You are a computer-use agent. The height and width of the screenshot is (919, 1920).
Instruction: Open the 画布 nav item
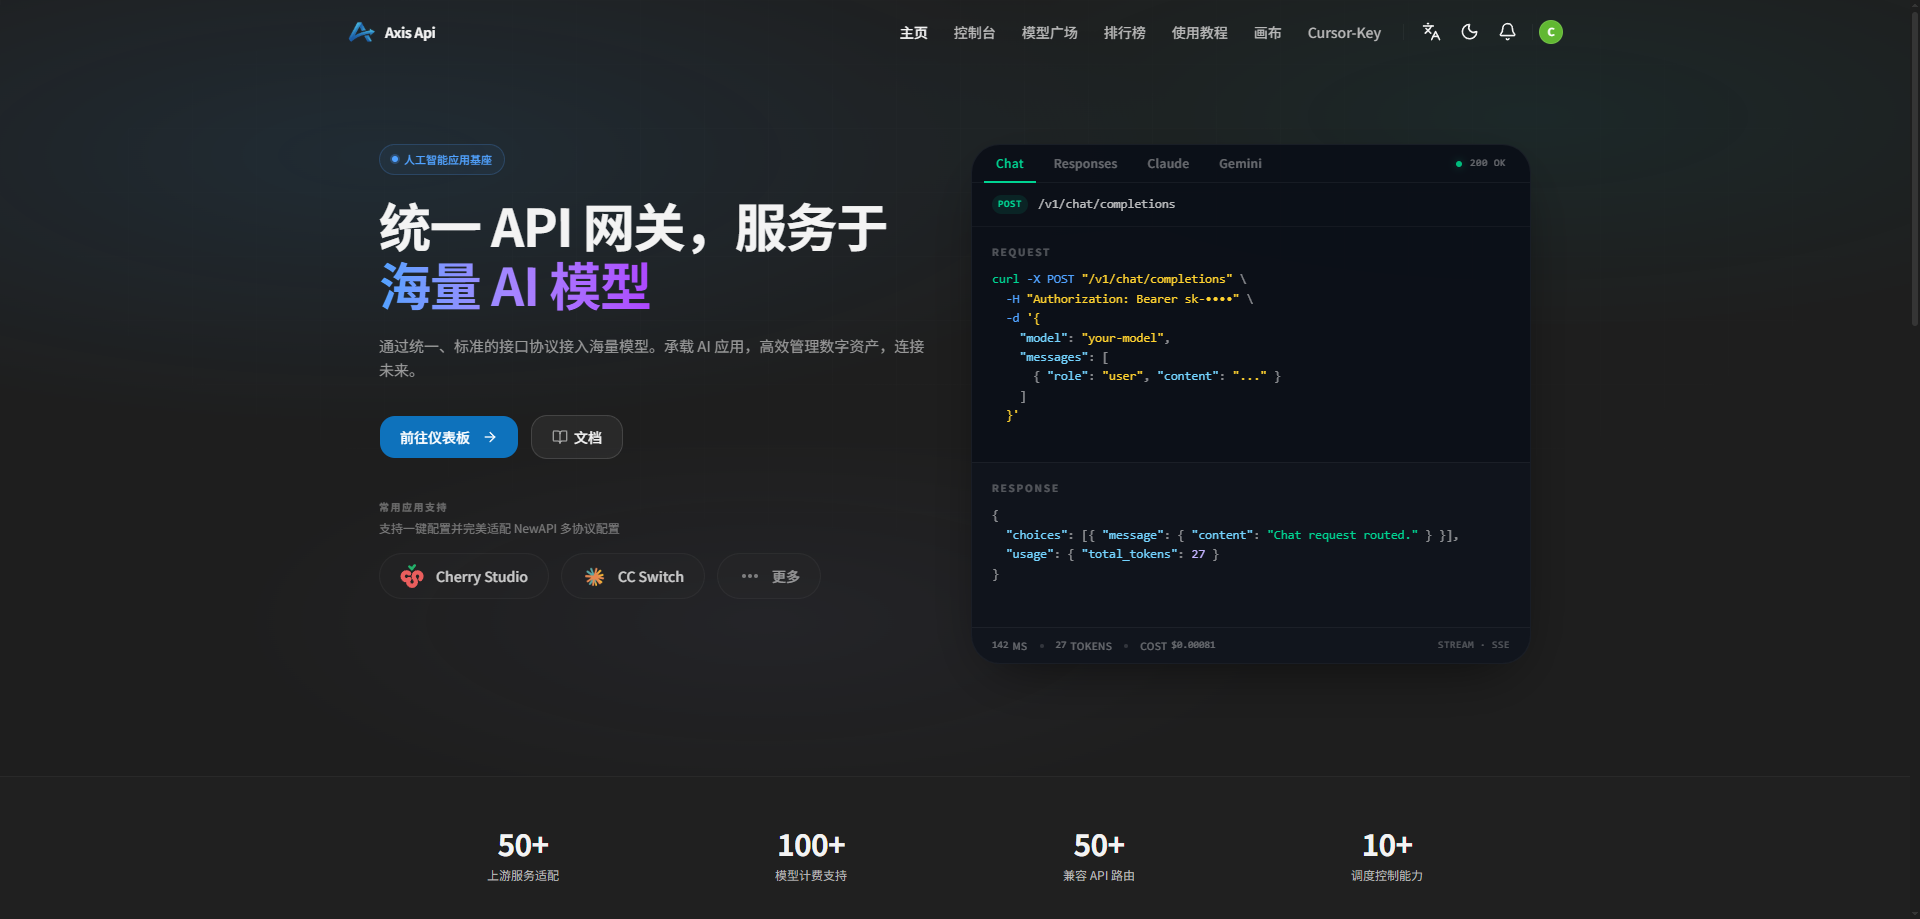click(x=1267, y=33)
